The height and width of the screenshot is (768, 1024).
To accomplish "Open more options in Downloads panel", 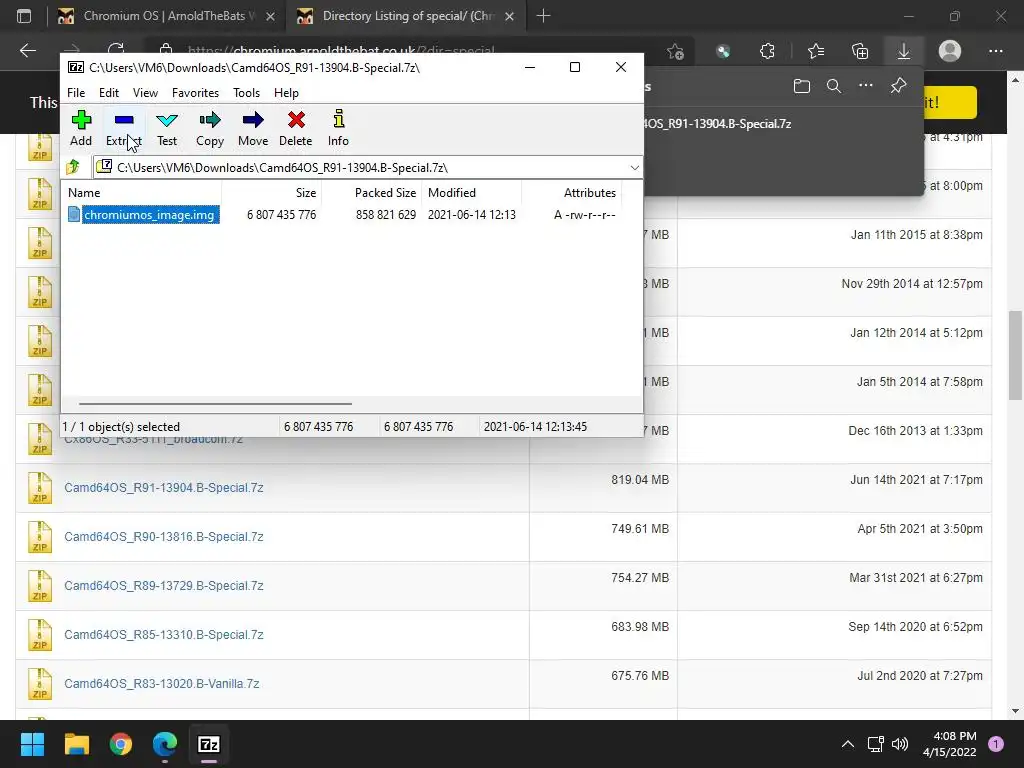I will point(866,86).
